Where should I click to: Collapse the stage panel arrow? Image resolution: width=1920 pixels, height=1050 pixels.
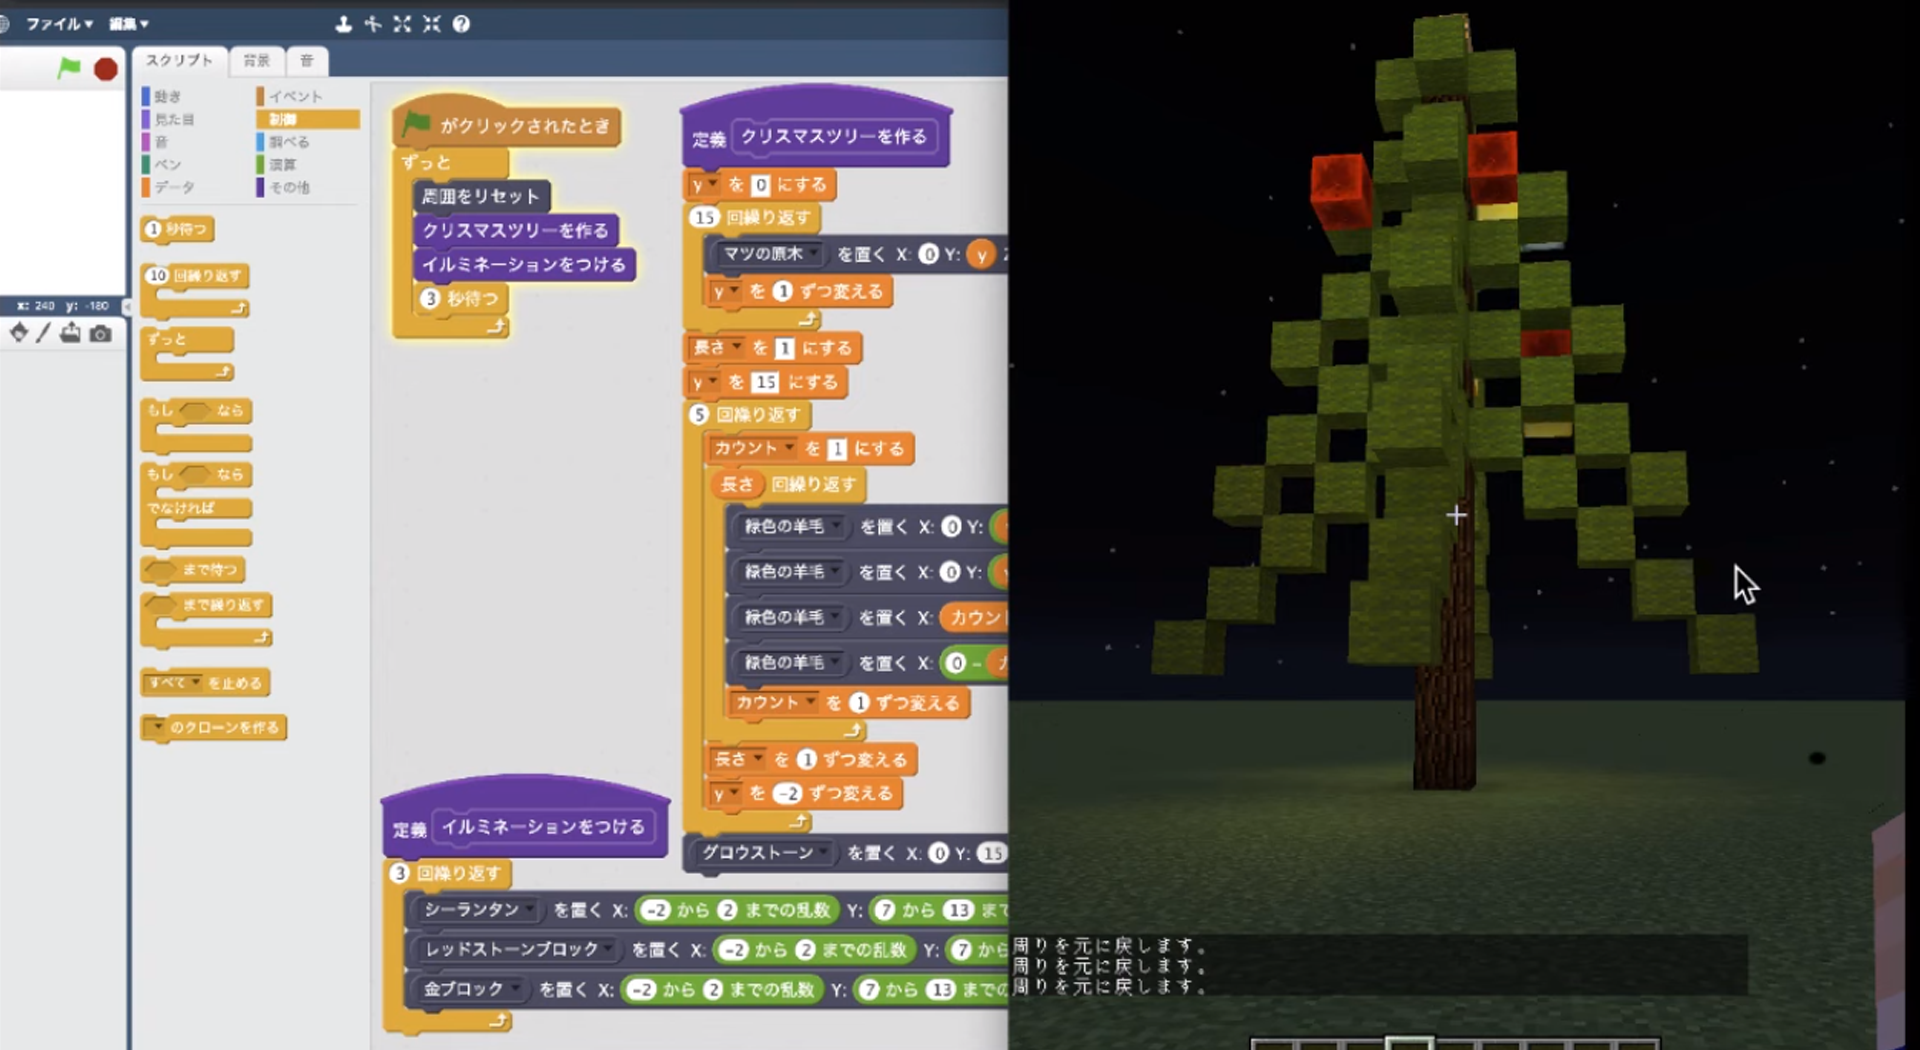click(126, 306)
